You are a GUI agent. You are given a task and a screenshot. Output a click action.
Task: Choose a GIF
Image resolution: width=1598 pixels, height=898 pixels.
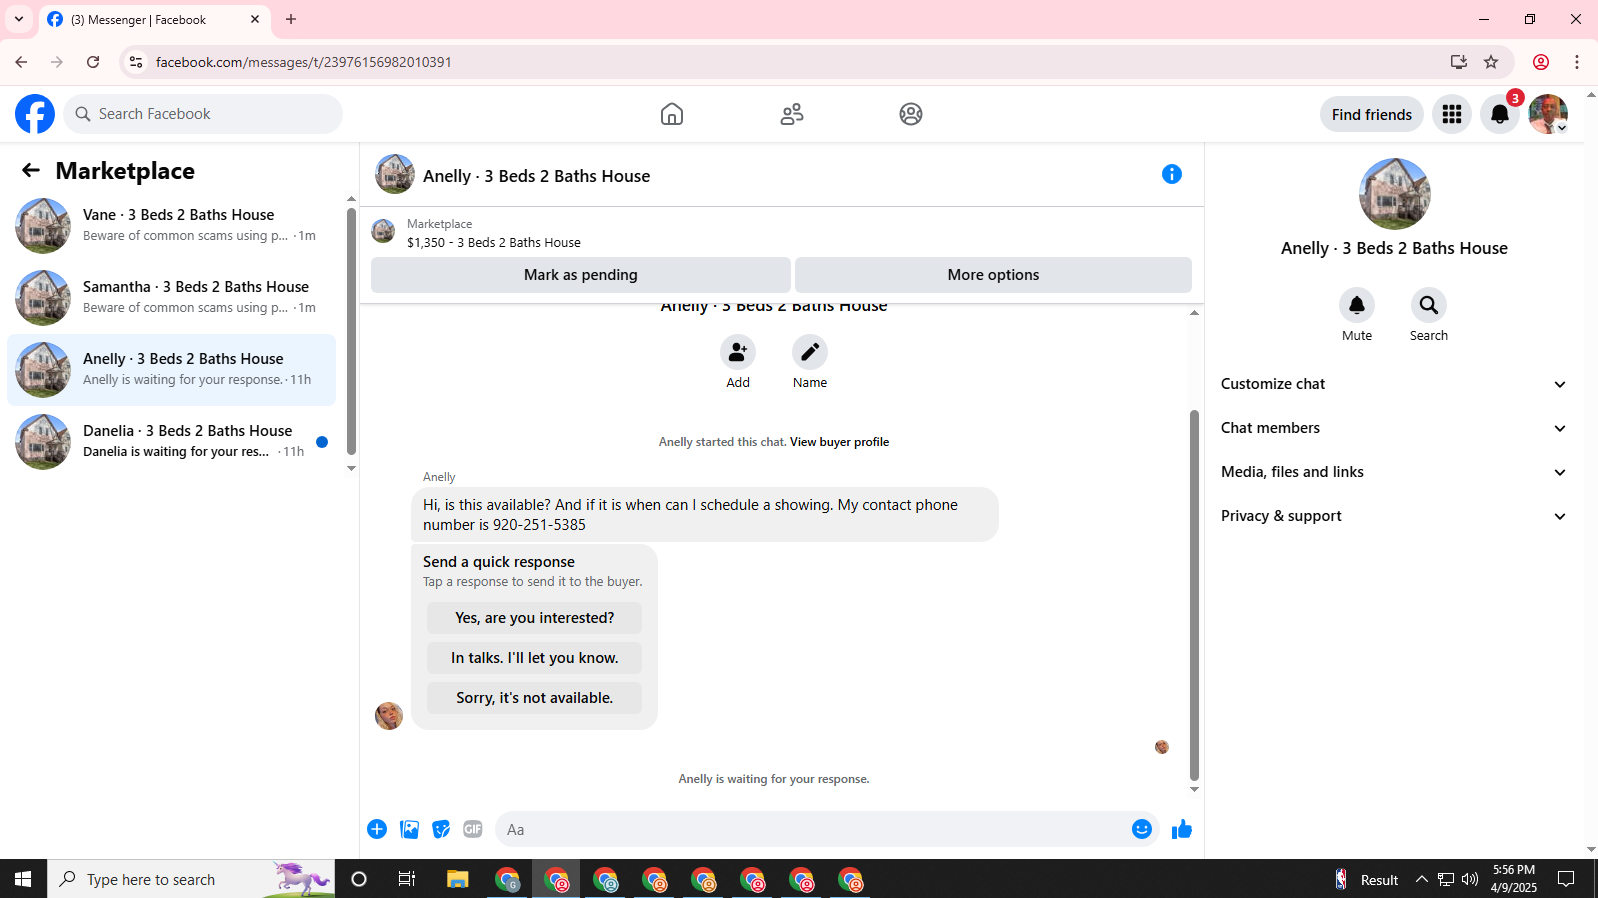473,829
